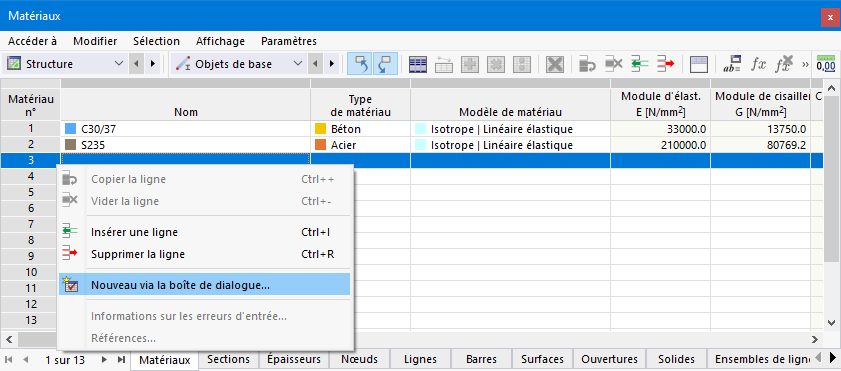Viewport: 841px width, 371px height.
Task: Click the large grey X delete icon
Action: pyautogui.click(x=555, y=64)
